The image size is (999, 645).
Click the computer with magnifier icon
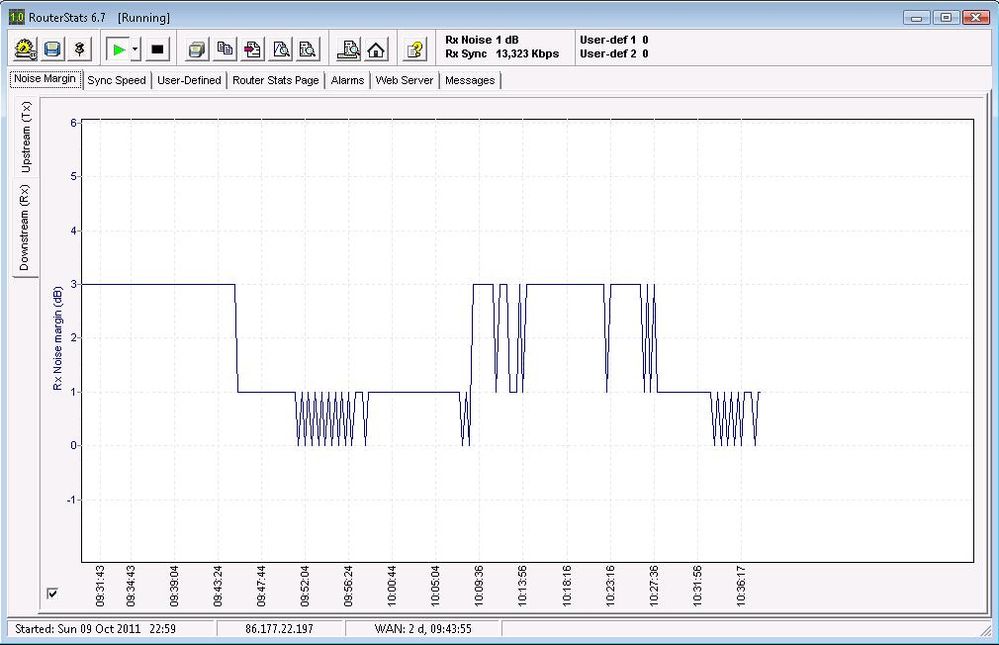point(348,48)
